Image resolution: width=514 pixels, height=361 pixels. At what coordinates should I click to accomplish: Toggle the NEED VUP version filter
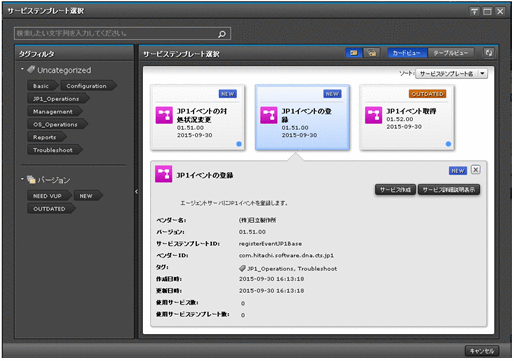tap(49, 196)
